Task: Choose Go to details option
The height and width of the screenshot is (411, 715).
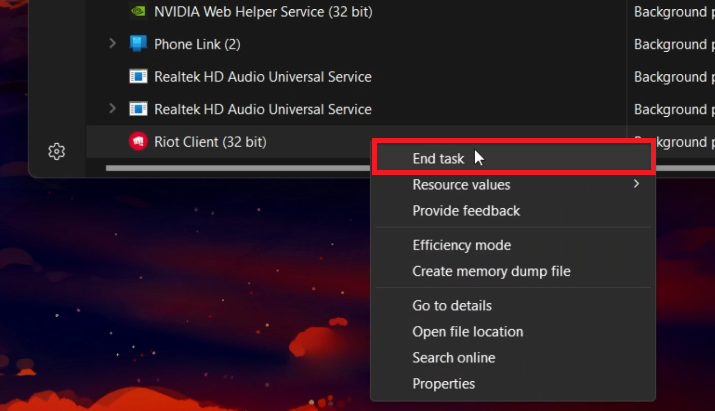Action: 452,305
